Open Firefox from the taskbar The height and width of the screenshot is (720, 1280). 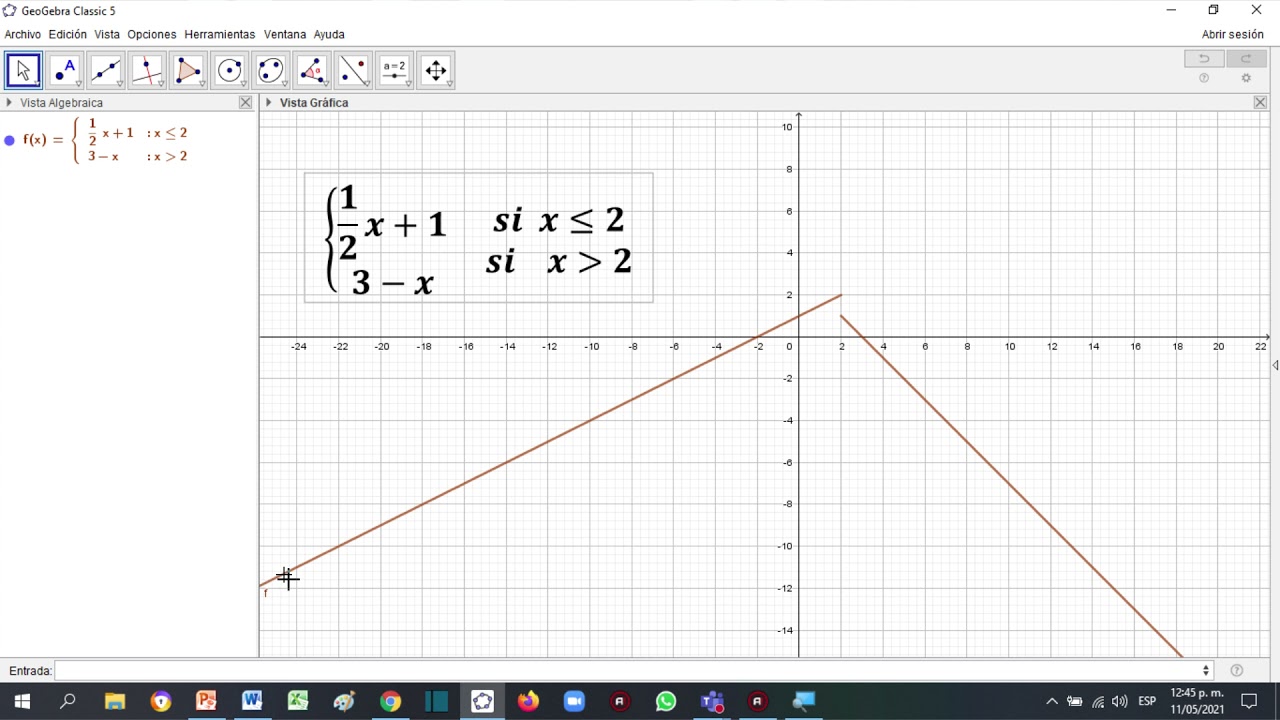[x=528, y=701]
